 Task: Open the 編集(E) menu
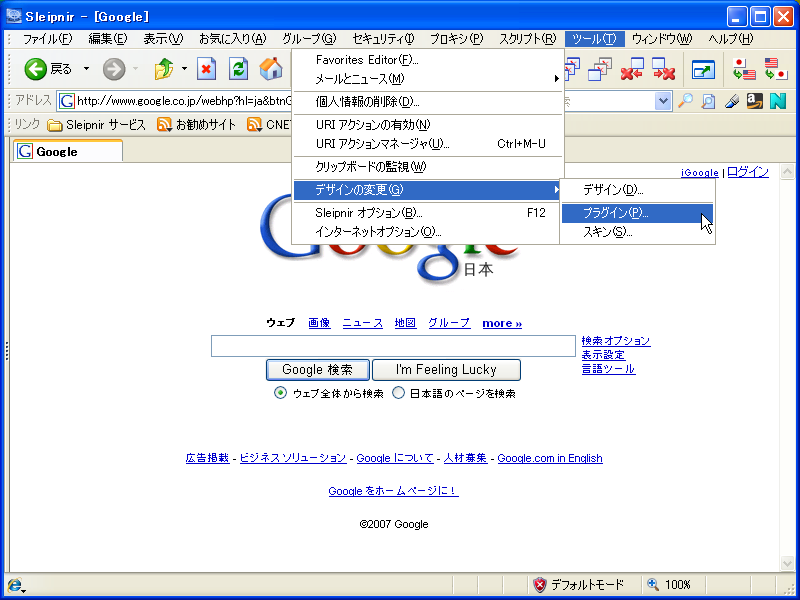coord(108,39)
